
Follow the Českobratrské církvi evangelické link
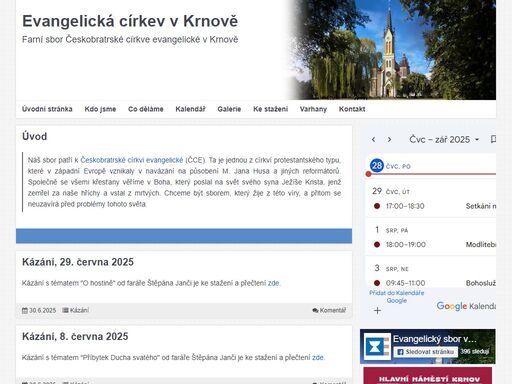pos(132,160)
